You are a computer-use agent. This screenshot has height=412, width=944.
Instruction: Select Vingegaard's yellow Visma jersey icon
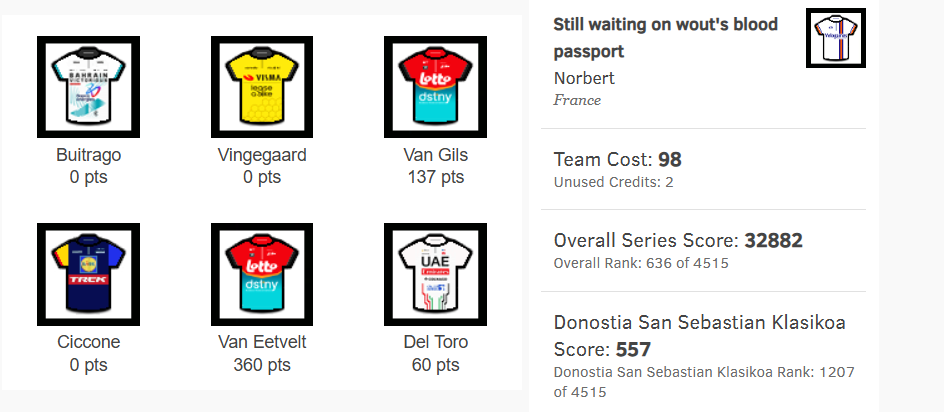[262, 87]
